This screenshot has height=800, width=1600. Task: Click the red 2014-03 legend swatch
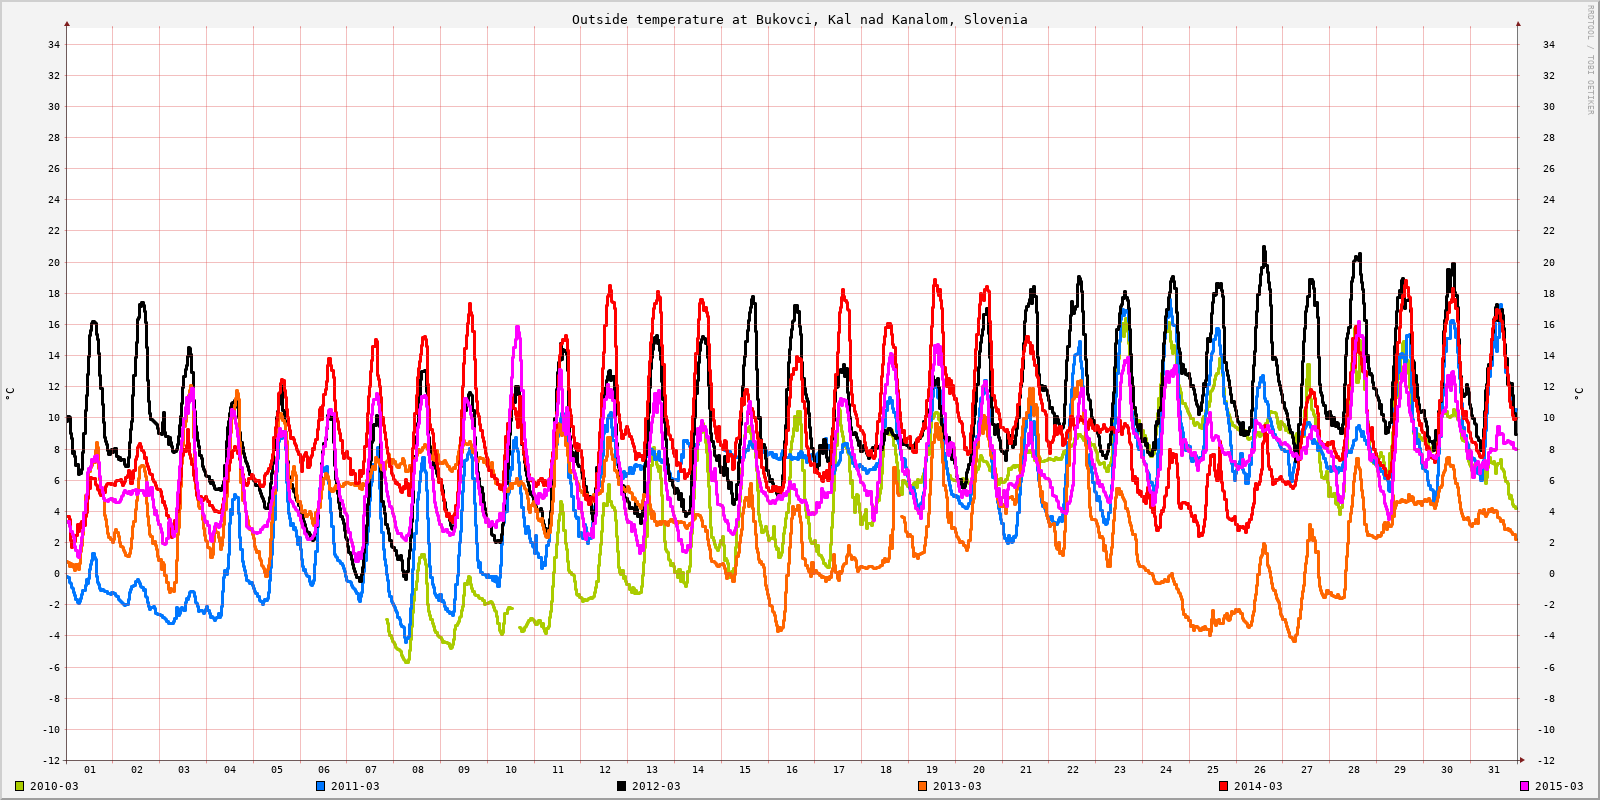(x=1223, y=786)
